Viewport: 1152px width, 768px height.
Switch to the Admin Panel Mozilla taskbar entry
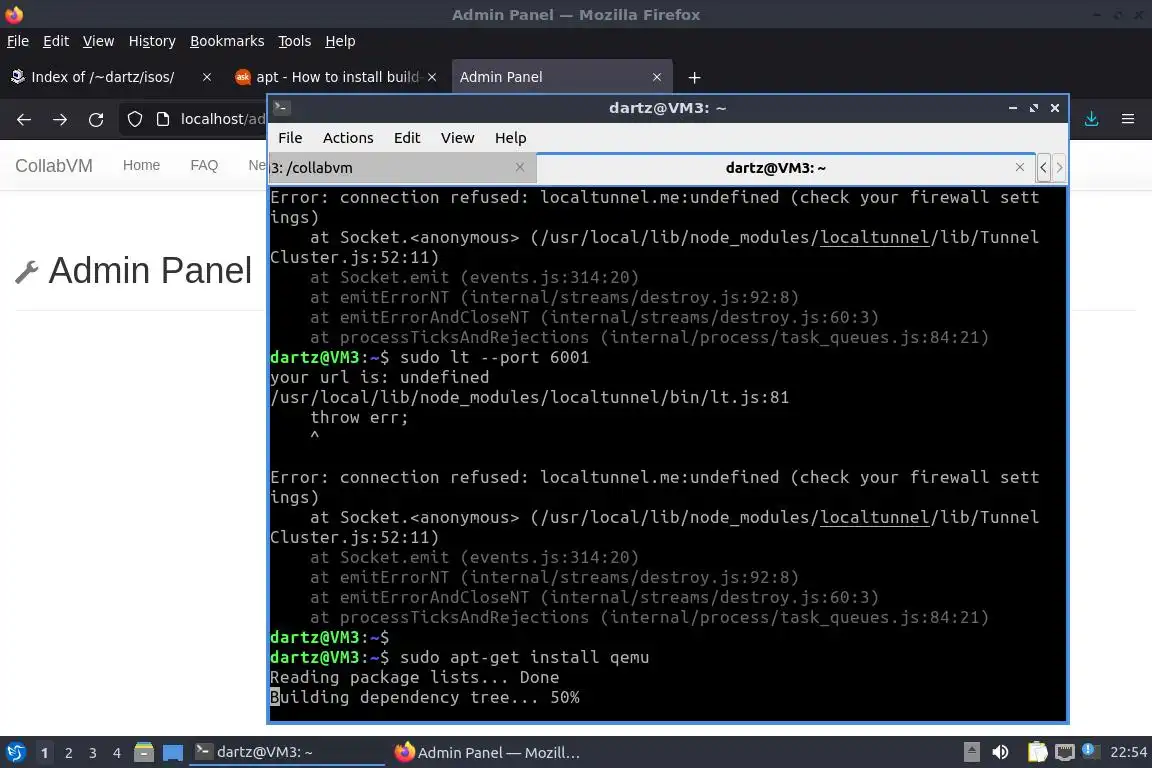(486, 752)
